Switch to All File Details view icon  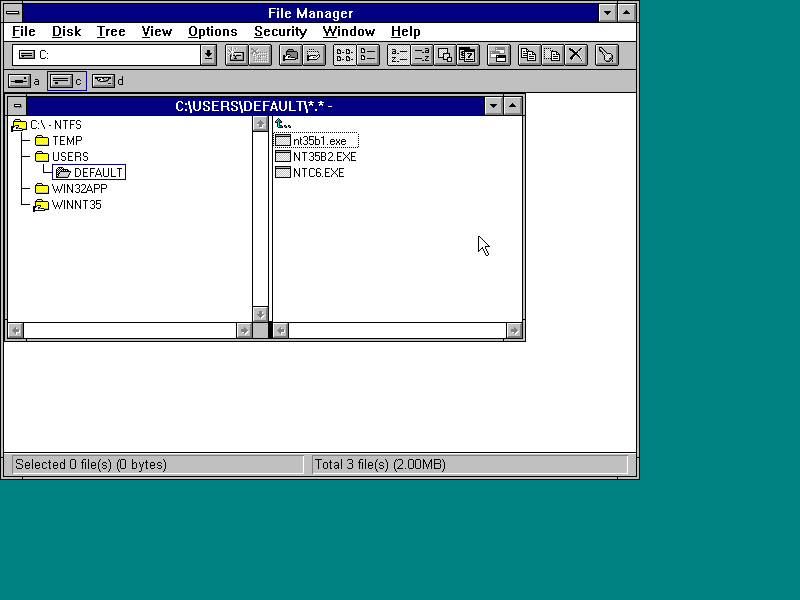tap(368, 55)
